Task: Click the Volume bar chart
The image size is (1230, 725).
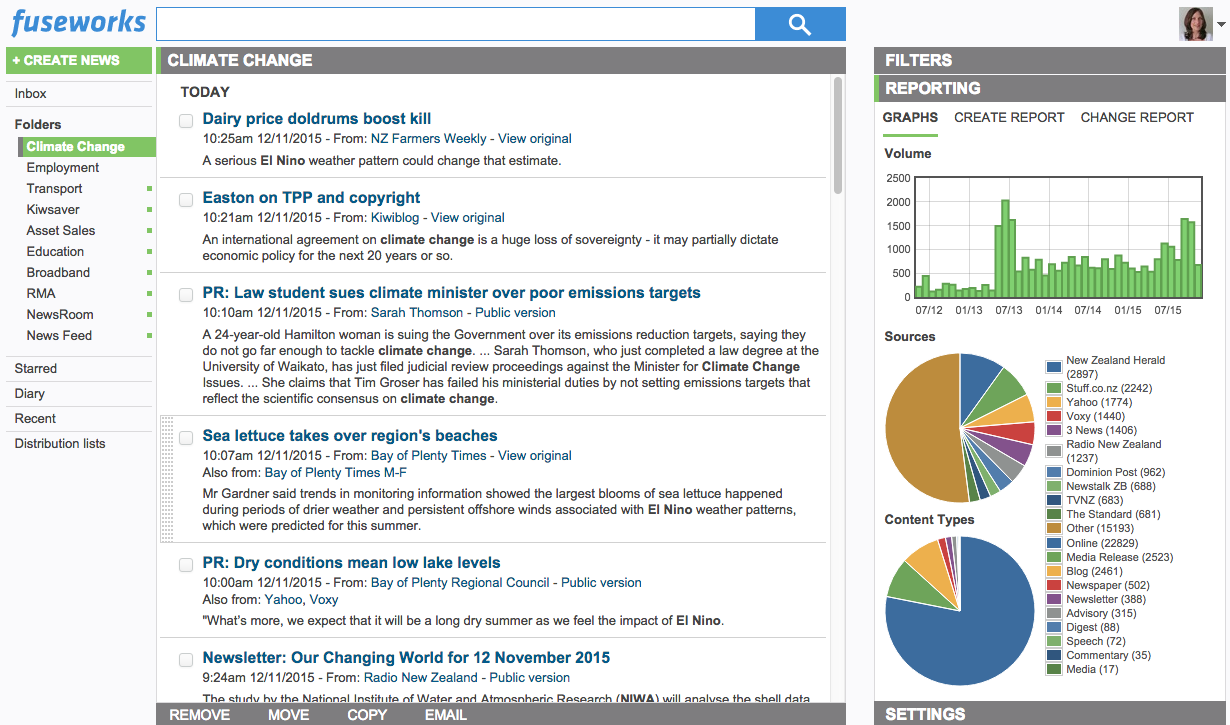Action: [1058, 237]
